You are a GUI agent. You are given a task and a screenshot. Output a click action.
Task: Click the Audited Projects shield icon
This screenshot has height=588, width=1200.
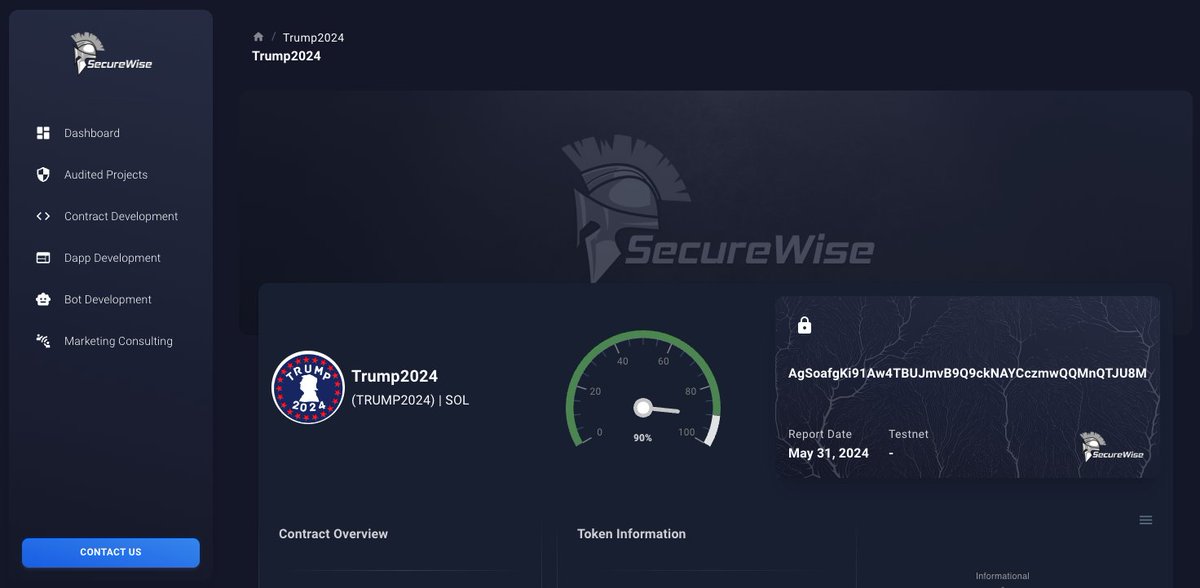coord(43,174)
